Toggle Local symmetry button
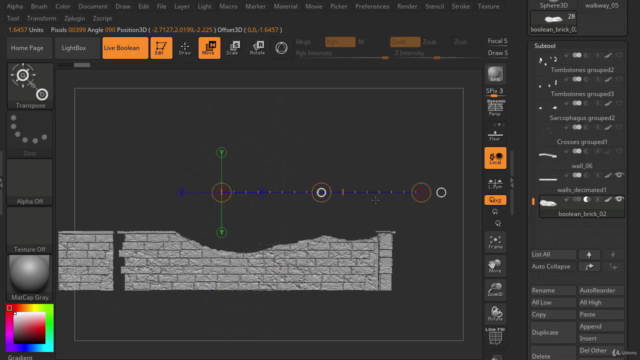 495,158
